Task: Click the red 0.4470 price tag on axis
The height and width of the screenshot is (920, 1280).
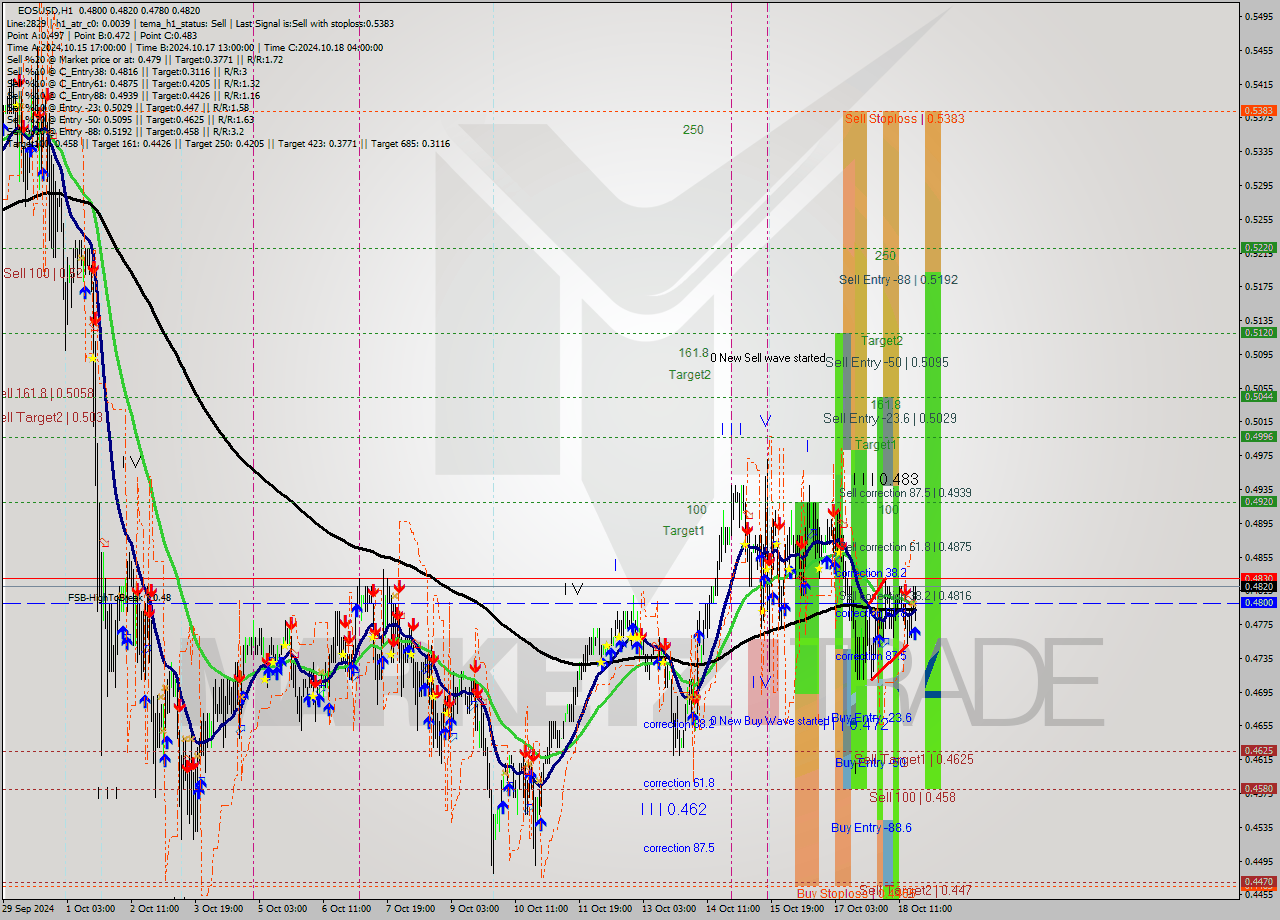Action: click(1258, 882)
